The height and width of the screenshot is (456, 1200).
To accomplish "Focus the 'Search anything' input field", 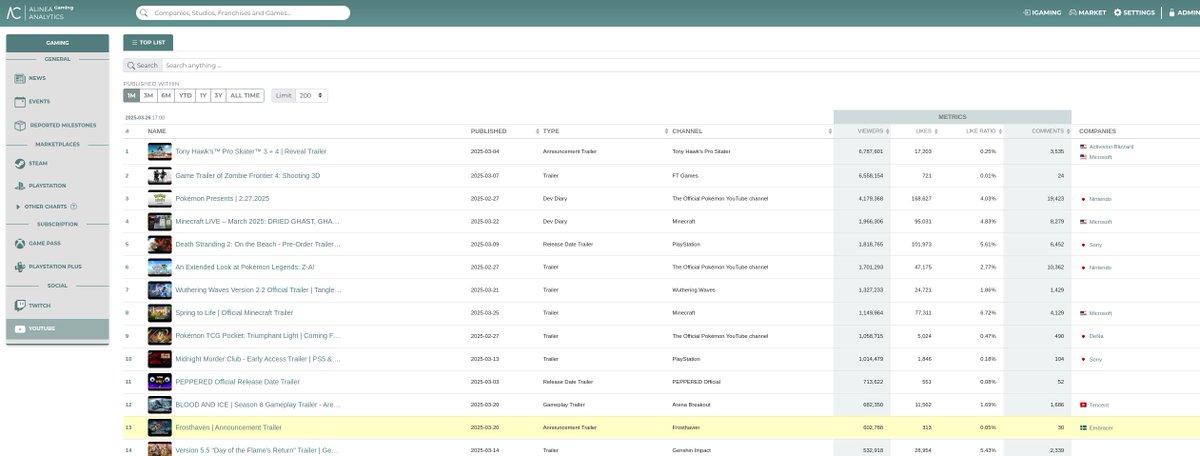I will pos(680,65).
